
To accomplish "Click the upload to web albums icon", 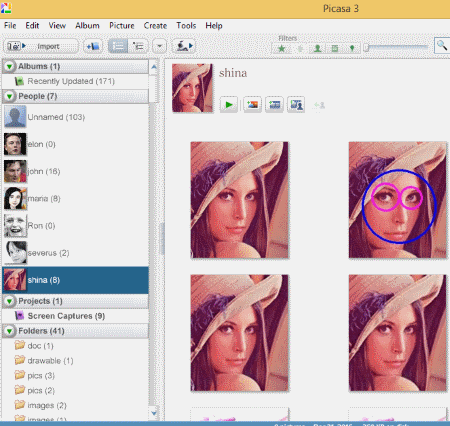I will point(184,46).
